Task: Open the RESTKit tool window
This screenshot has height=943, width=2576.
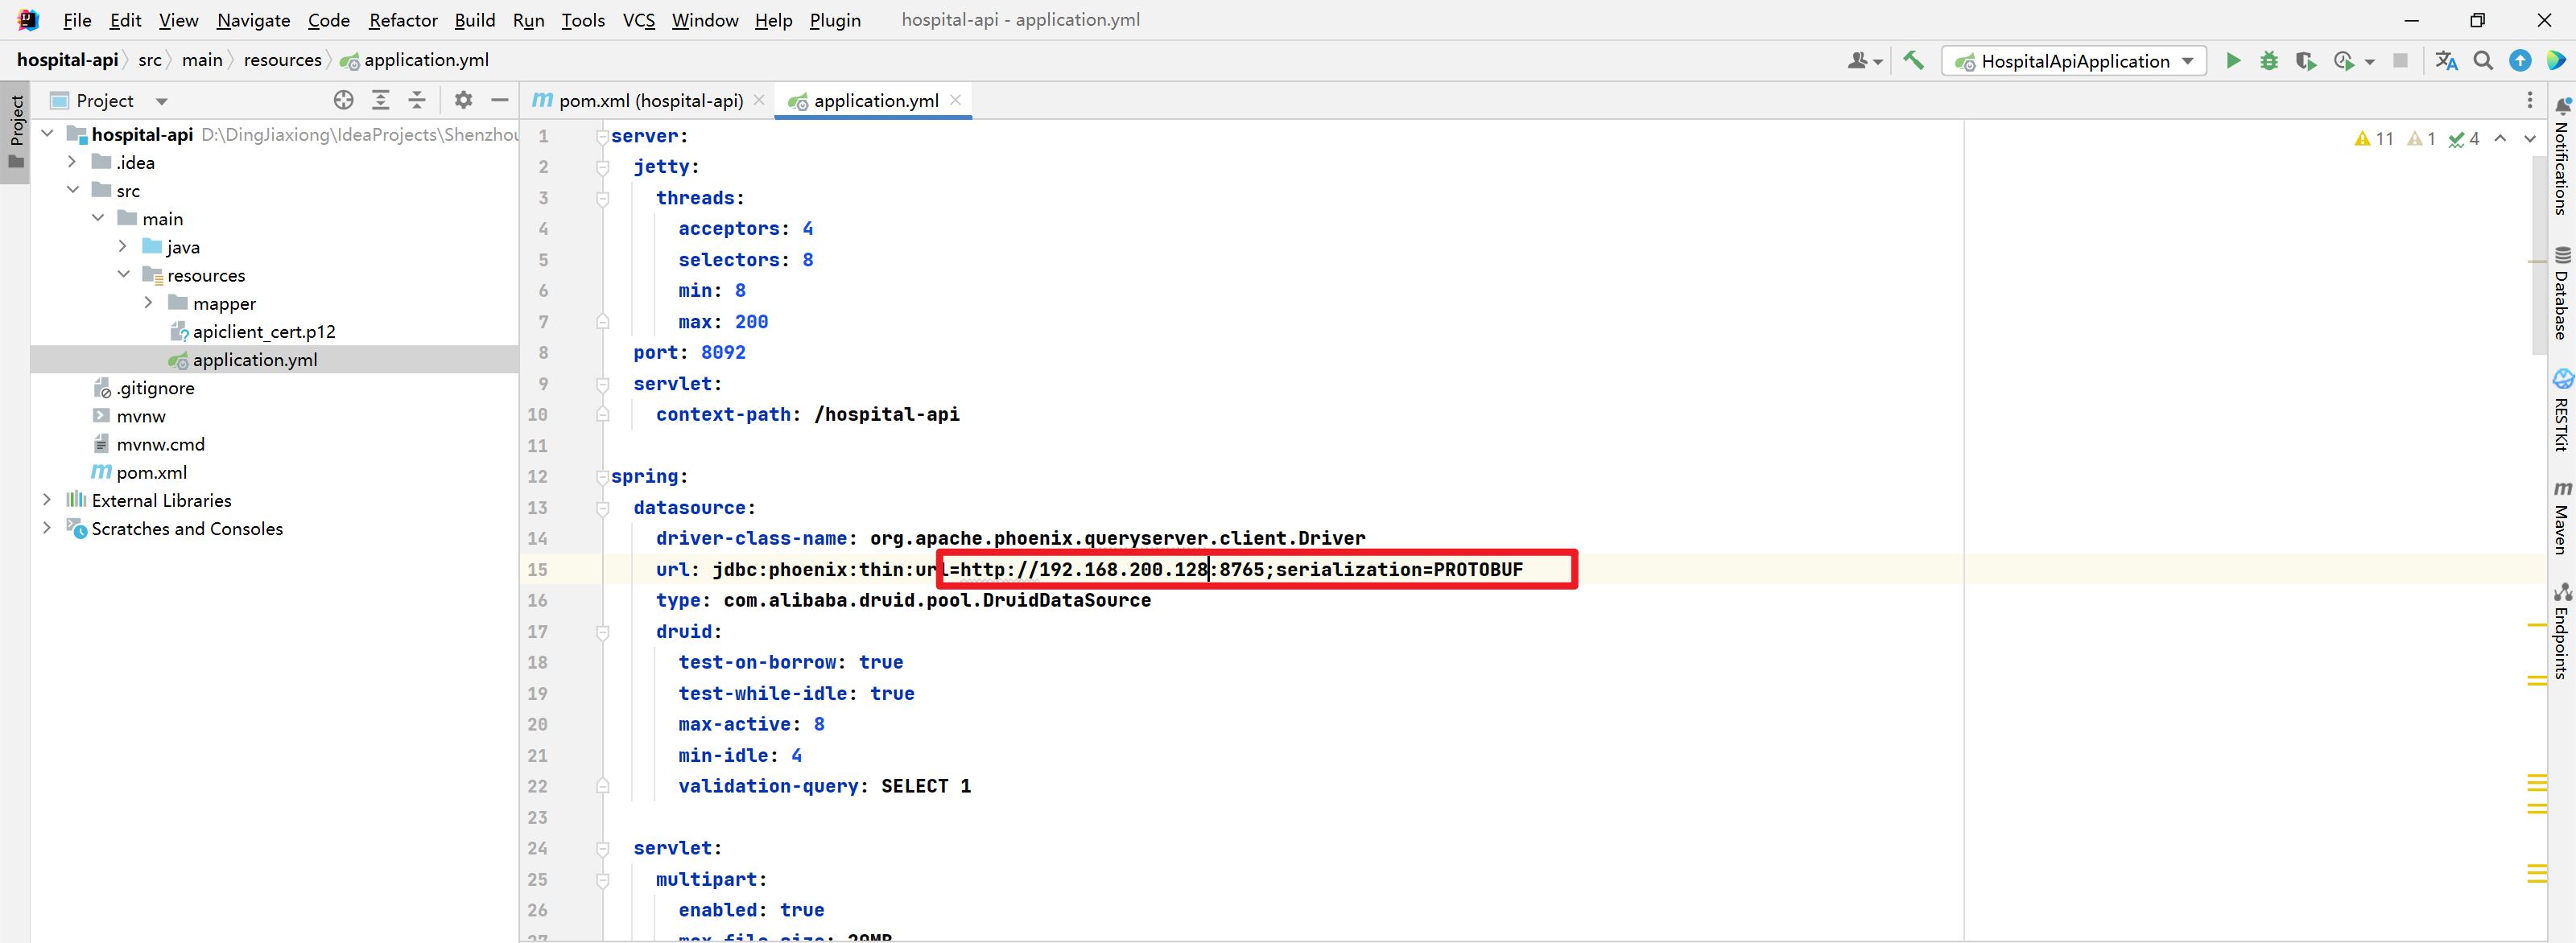Action: coord(2562,410)
